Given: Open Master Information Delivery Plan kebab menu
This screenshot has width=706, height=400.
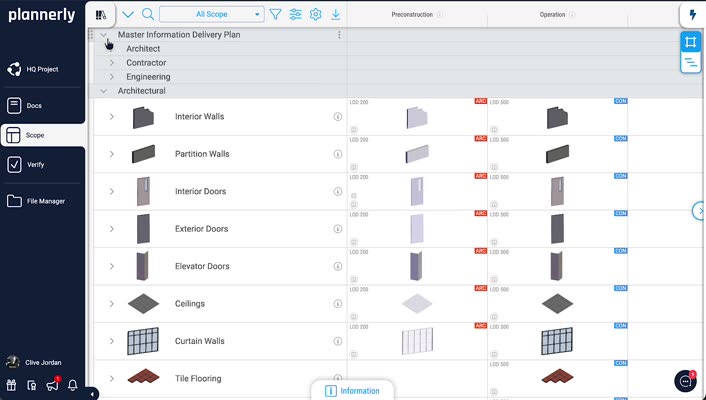Looking at the screenshot, I should coord(339,35).
